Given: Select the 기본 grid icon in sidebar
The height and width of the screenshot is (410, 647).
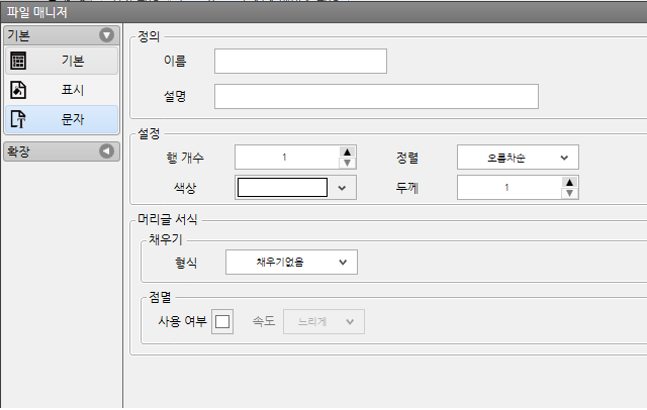Looking at the screenshot, I should pyautogui.click(x=18, y=61).
